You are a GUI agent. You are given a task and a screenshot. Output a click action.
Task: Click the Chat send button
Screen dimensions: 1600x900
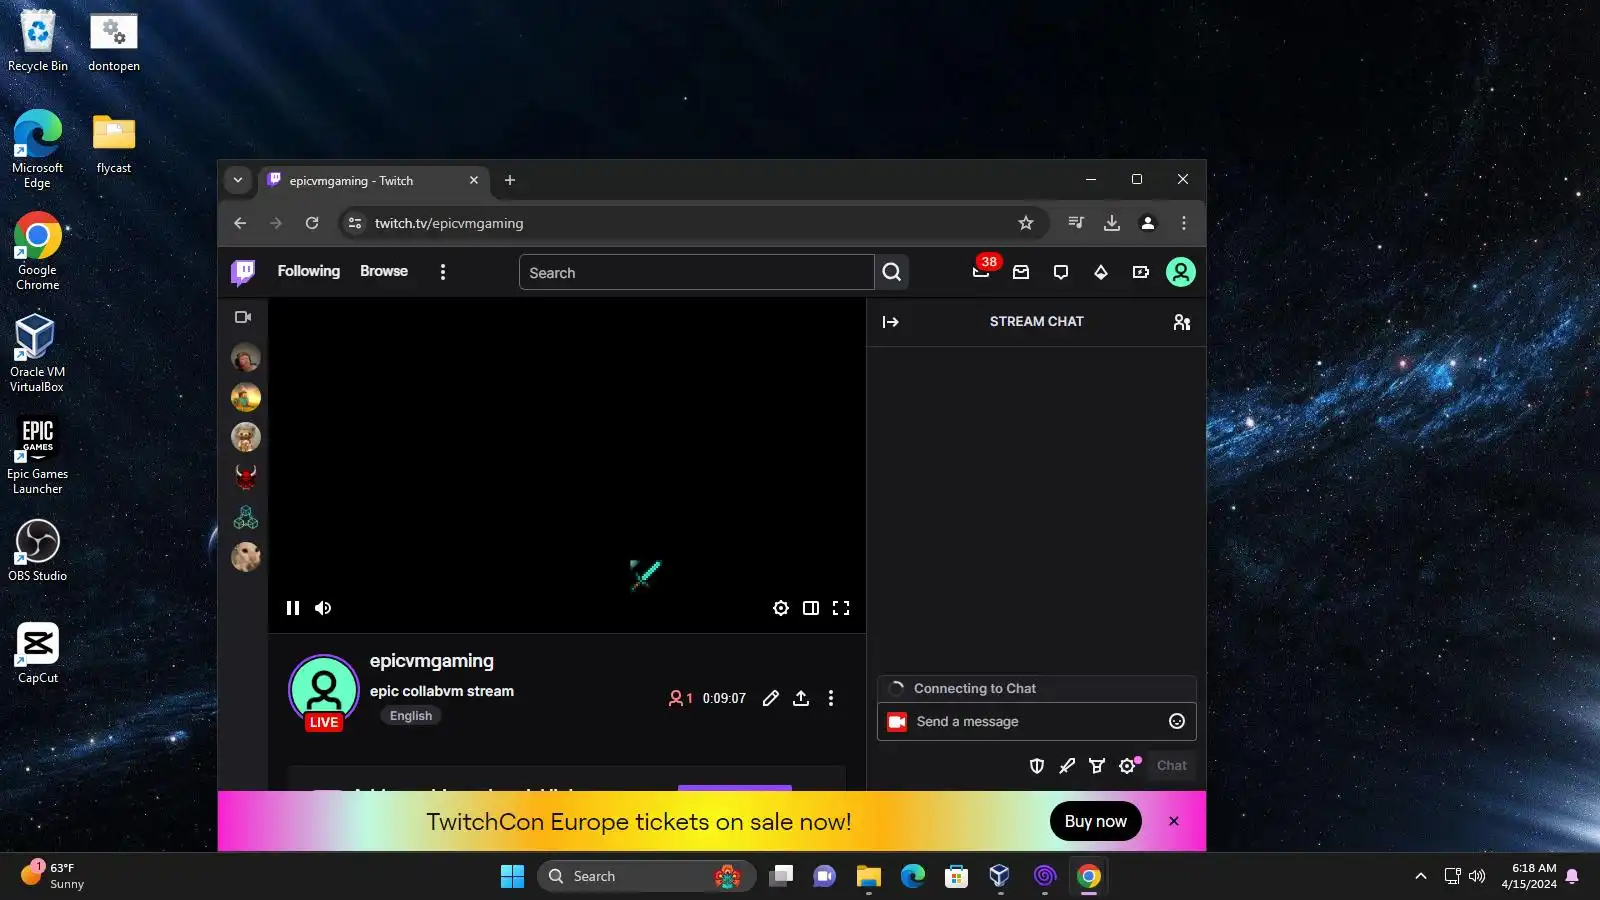(1172, 766)
